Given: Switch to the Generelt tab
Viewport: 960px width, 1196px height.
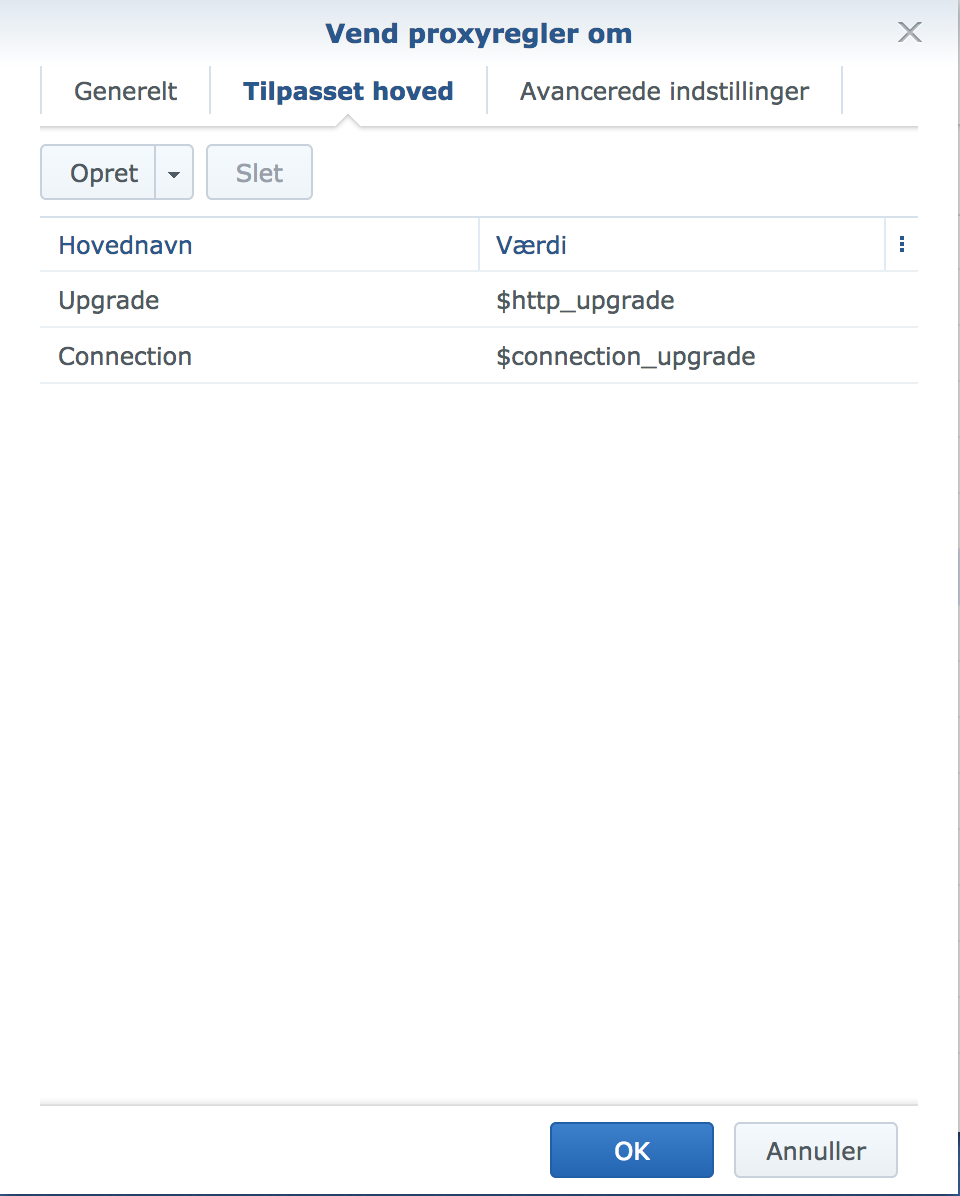Looking at the screenshot, I should (x=124, y=90).
